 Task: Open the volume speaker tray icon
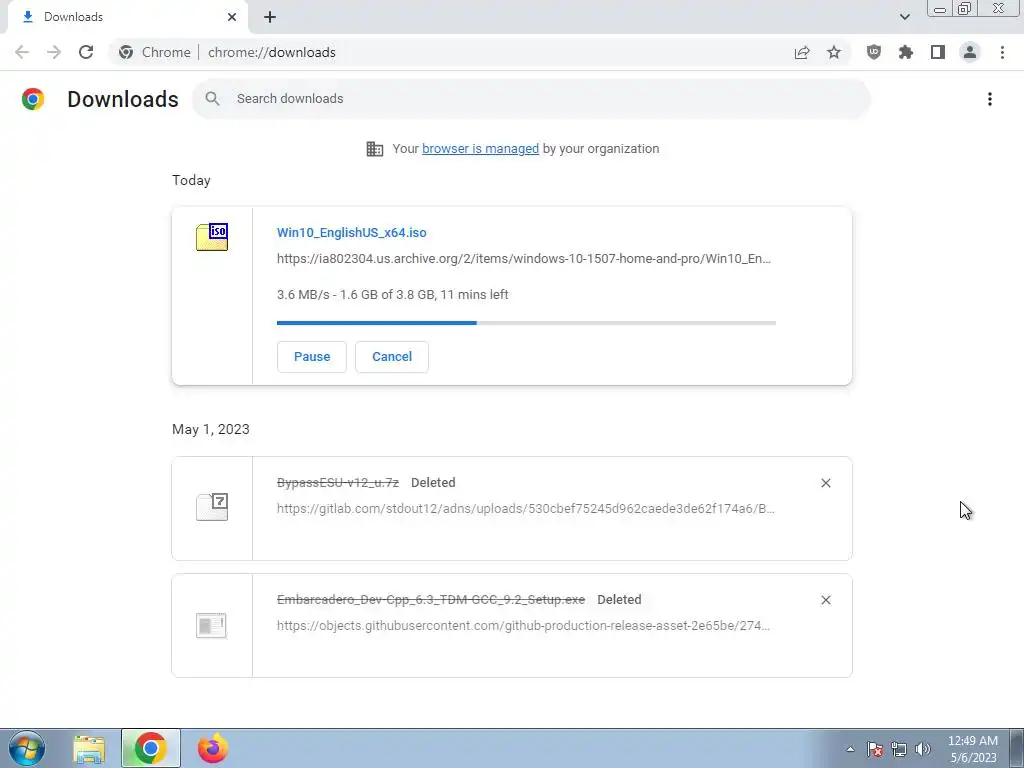[923, 749]
